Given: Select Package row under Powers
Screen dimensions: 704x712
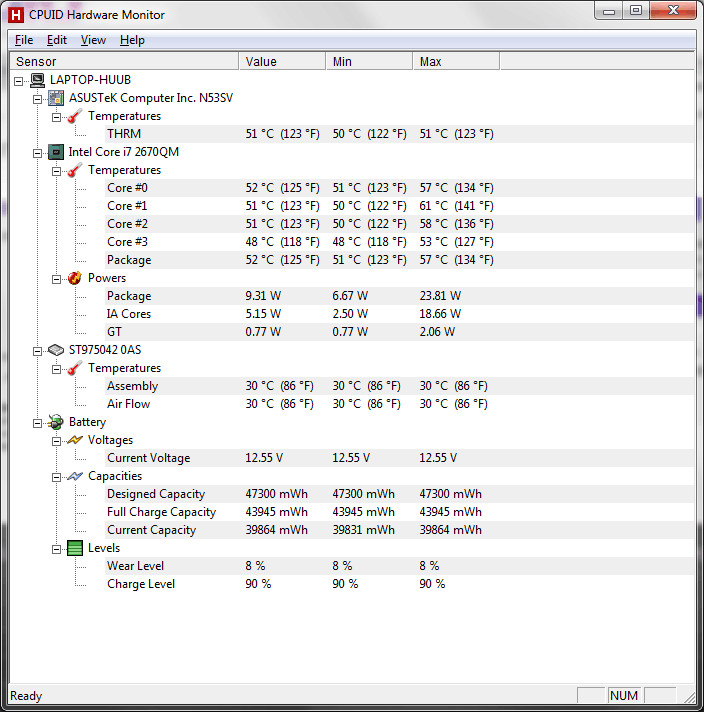Looking at the screenshot, I should (x=399, y=296).
